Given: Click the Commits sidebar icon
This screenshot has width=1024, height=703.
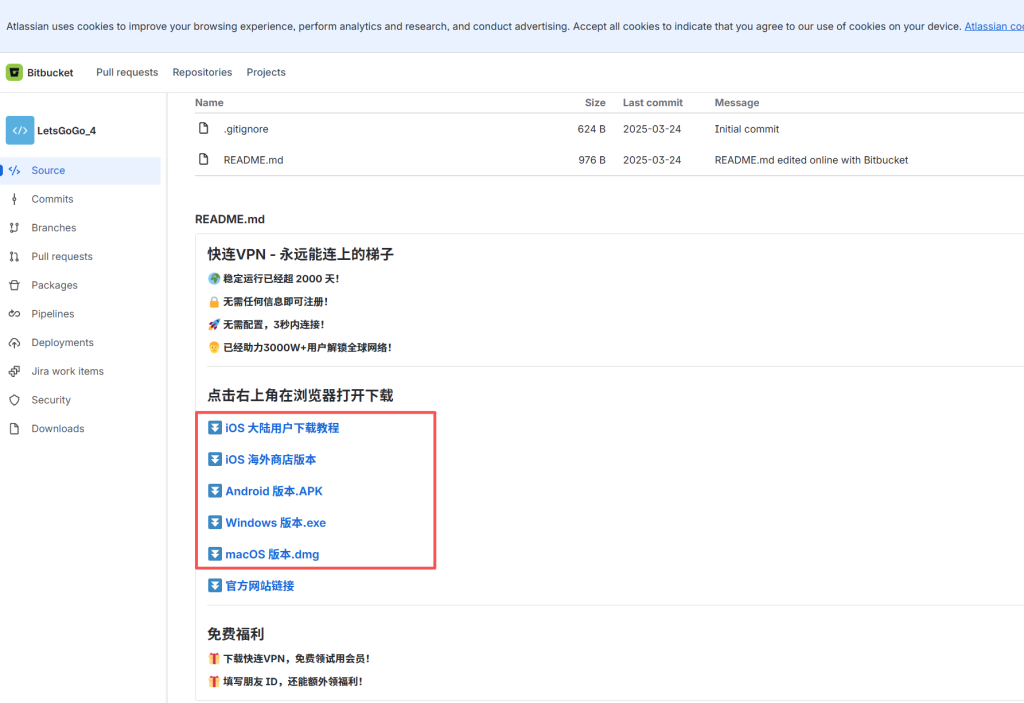Looking at the screenshot, I should tap(14, 199).
